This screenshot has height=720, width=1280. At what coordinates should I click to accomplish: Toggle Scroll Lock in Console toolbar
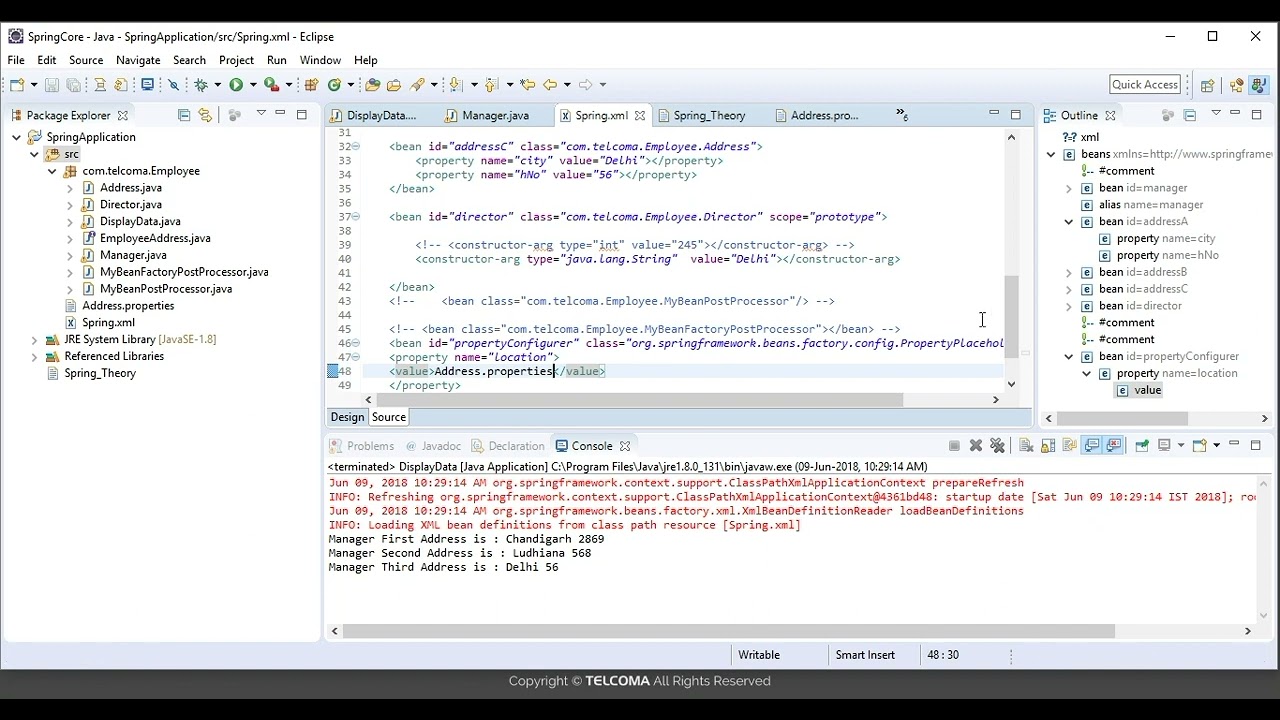1048,446
